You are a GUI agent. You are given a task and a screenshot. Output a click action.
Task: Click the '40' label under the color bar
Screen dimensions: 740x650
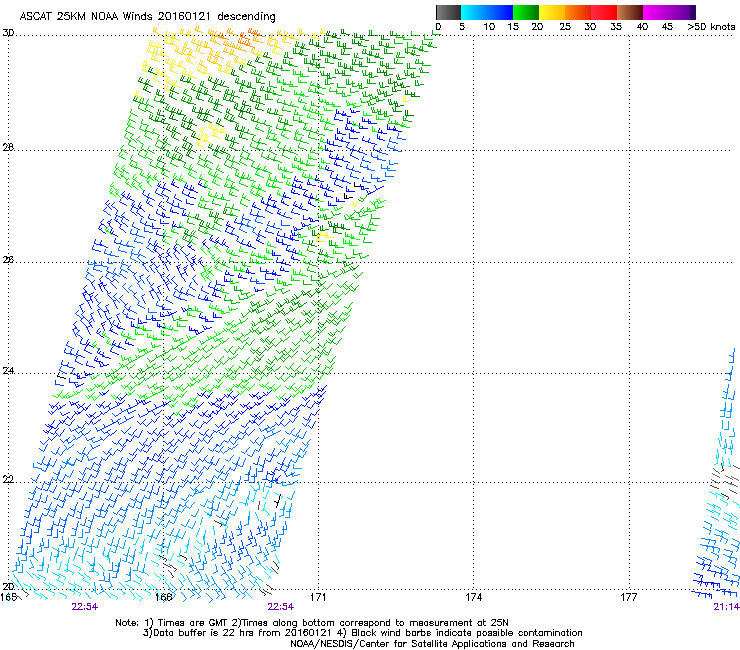coord(642,27)
